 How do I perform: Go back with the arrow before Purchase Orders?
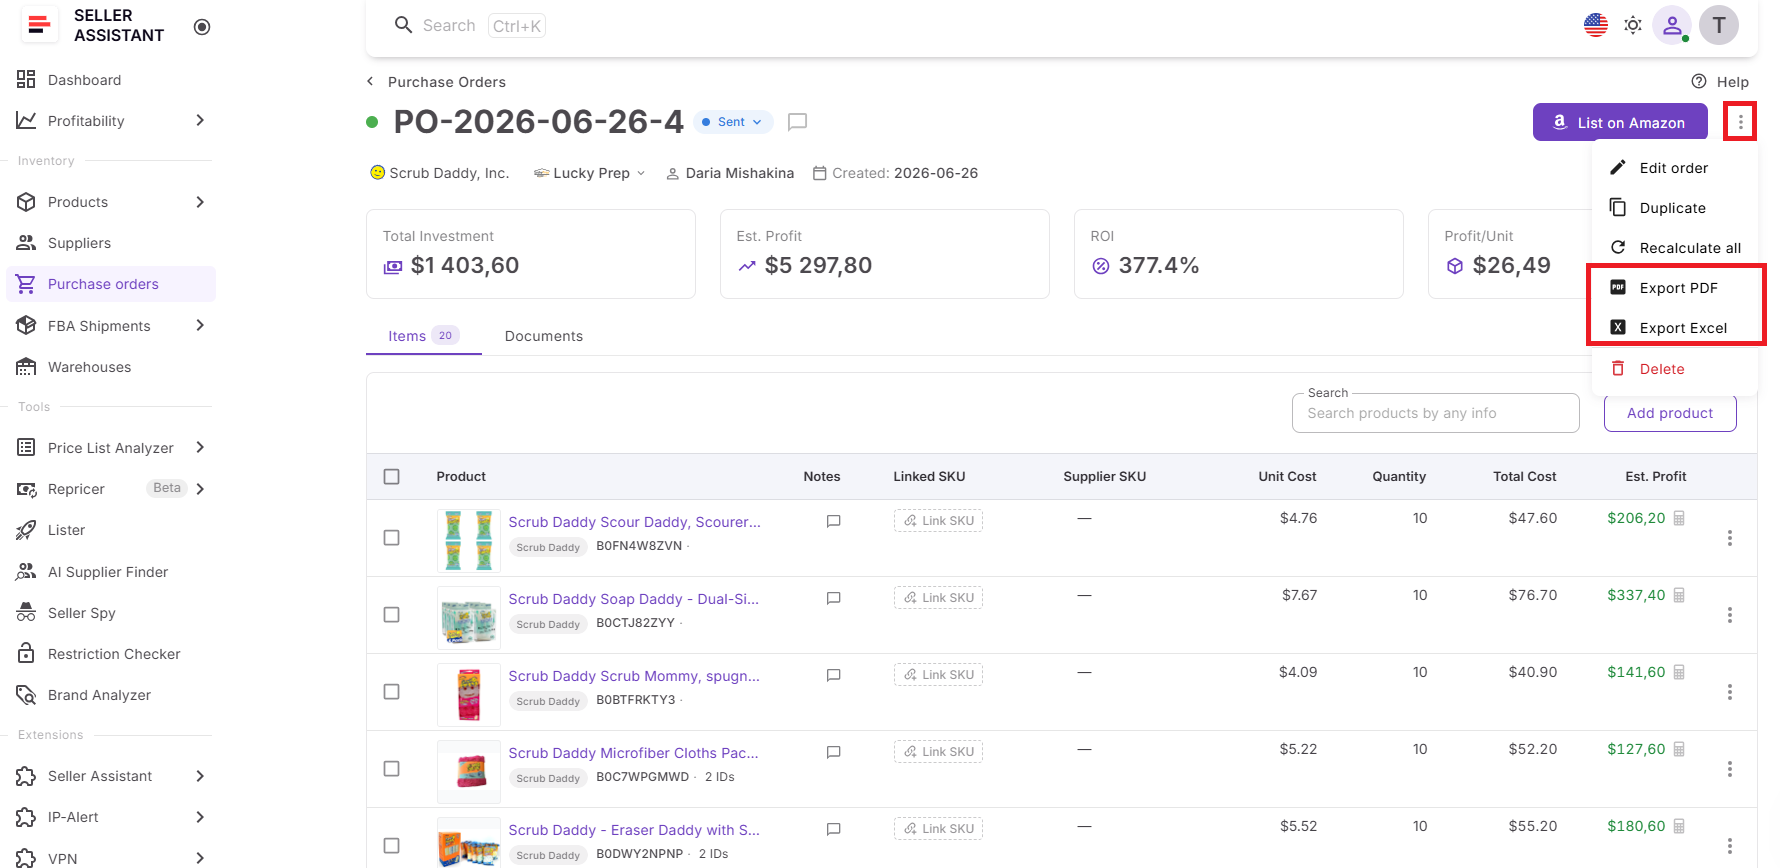(x=370, y=82)
